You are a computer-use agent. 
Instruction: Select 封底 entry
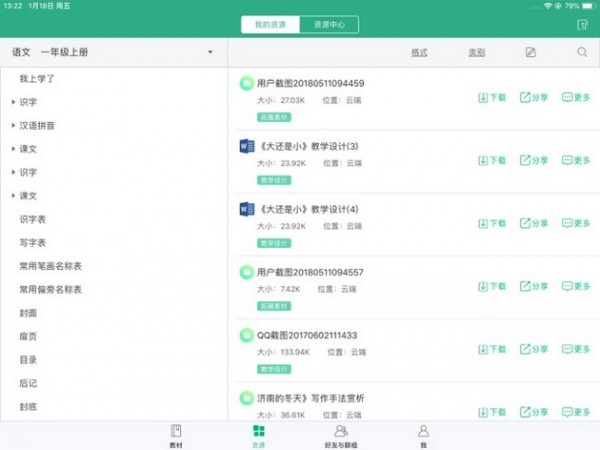pyautogui.click(x=28, y=406)
